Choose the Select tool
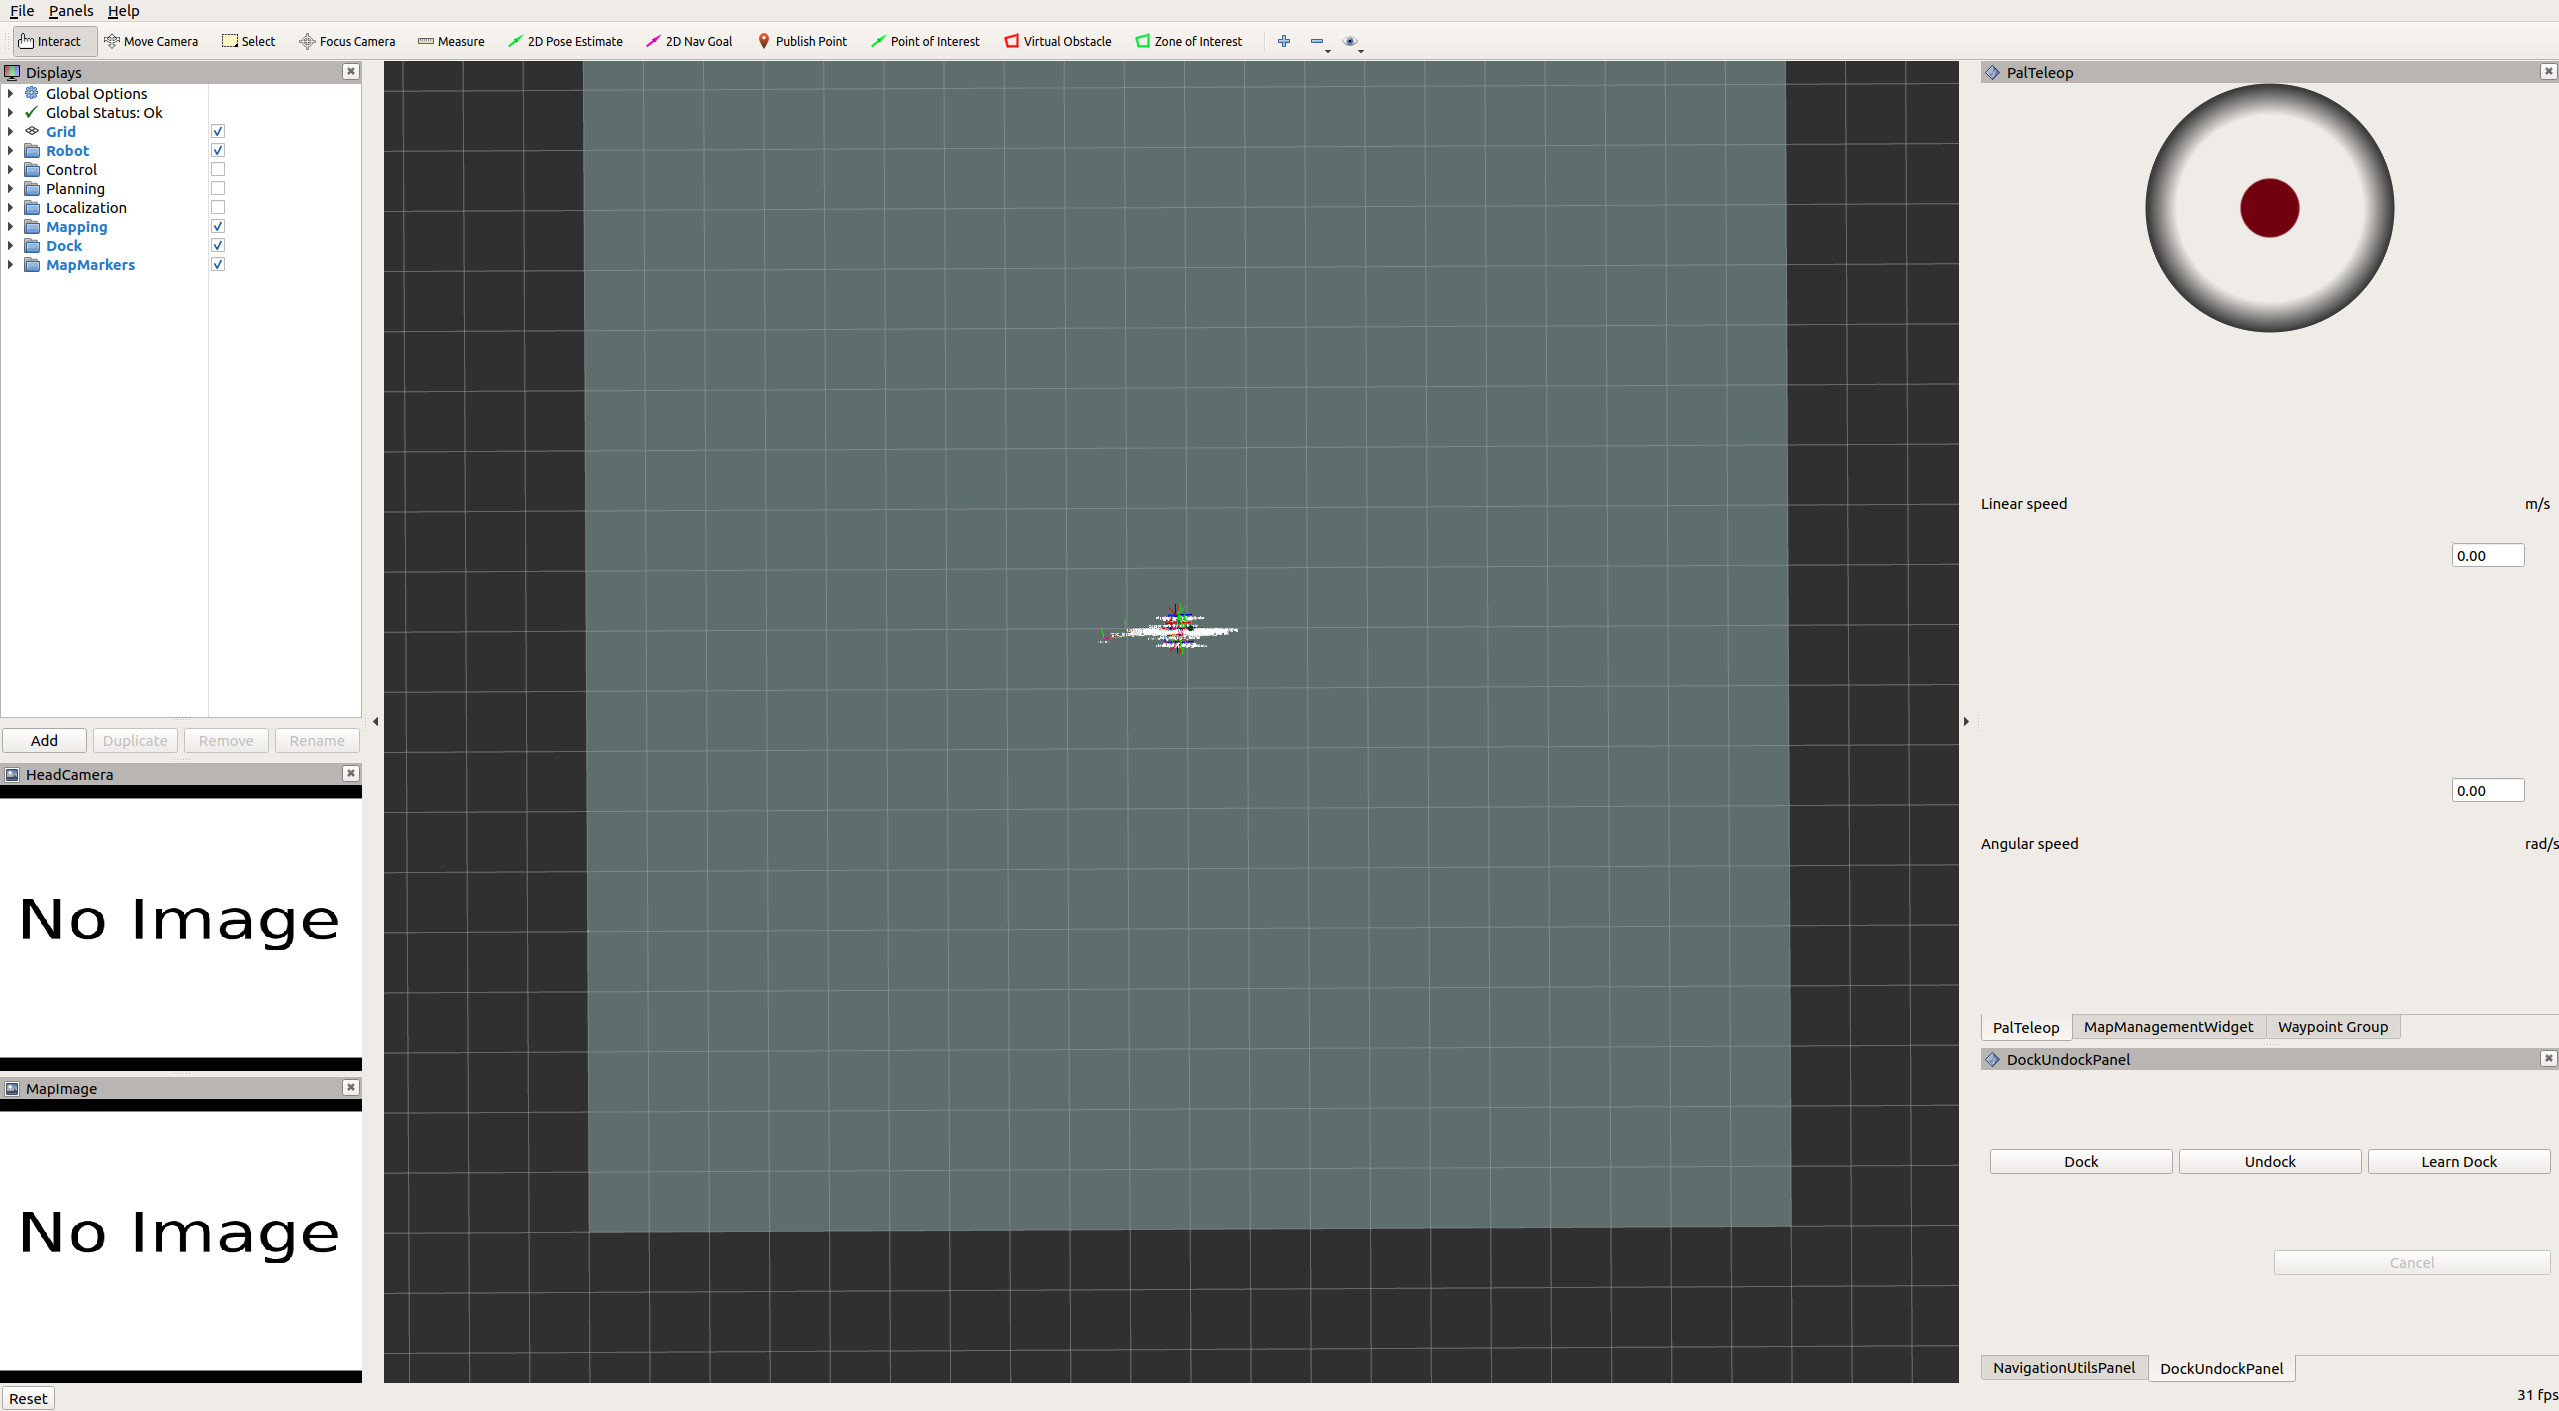 249,41
